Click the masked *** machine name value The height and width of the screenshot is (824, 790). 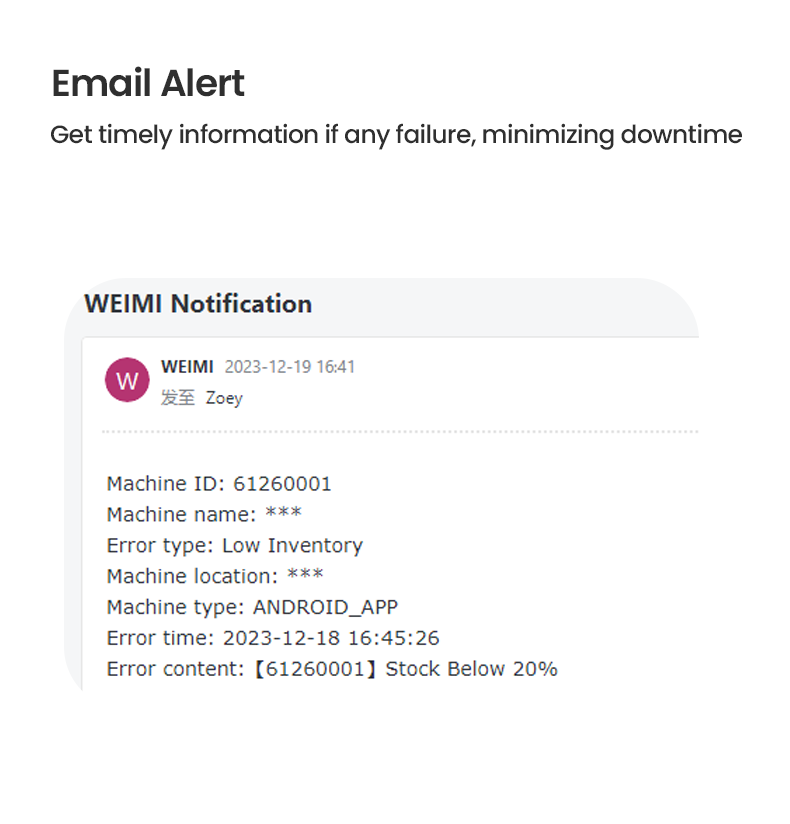pos(283,515)
